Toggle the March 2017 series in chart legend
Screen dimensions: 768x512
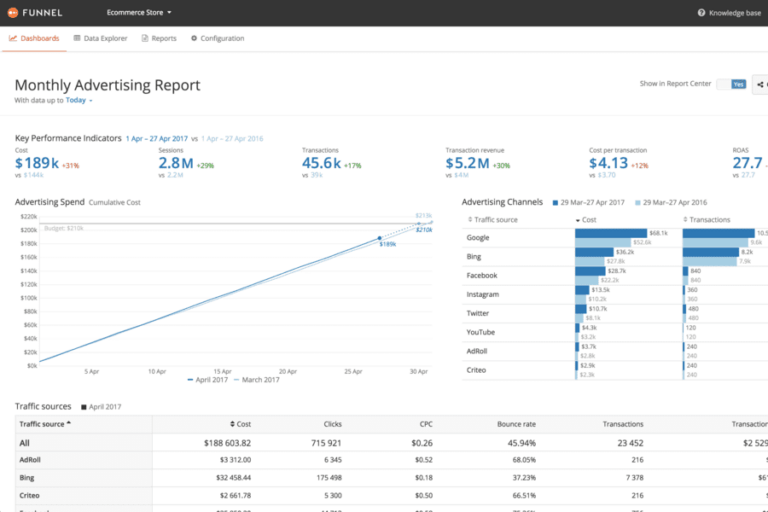pyautogui.click(x=258, y=380)
